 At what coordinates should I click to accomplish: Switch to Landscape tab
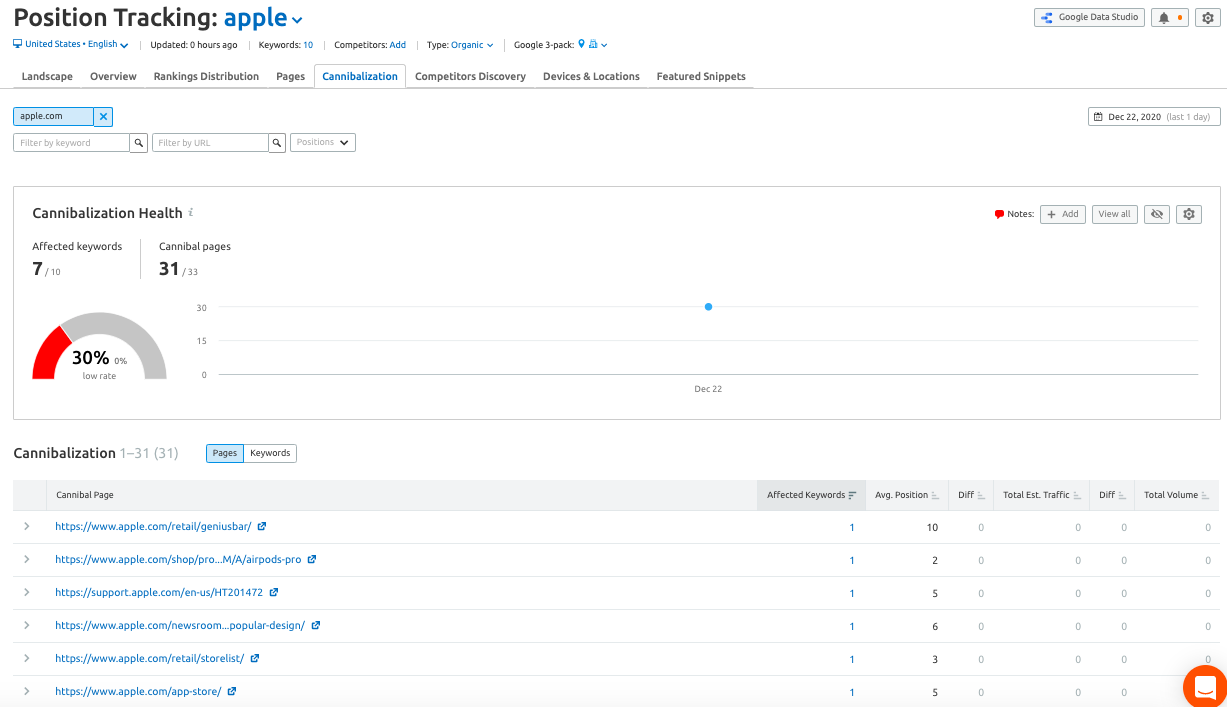[x=47, y=76]
